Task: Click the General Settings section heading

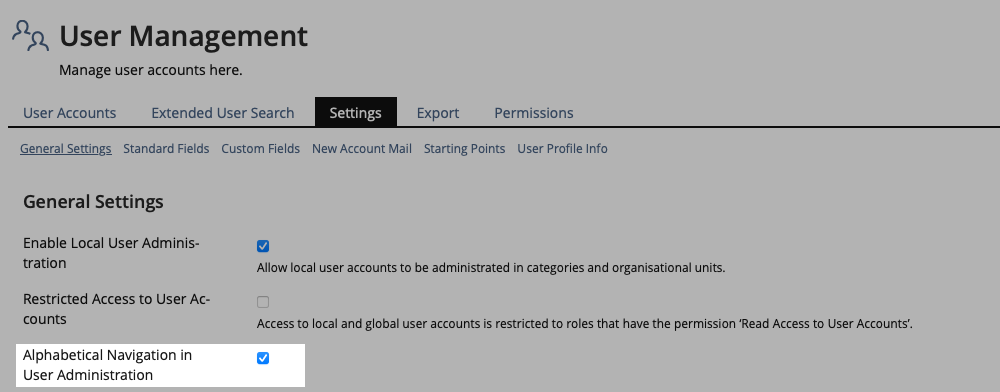Action: coord(93,201)
